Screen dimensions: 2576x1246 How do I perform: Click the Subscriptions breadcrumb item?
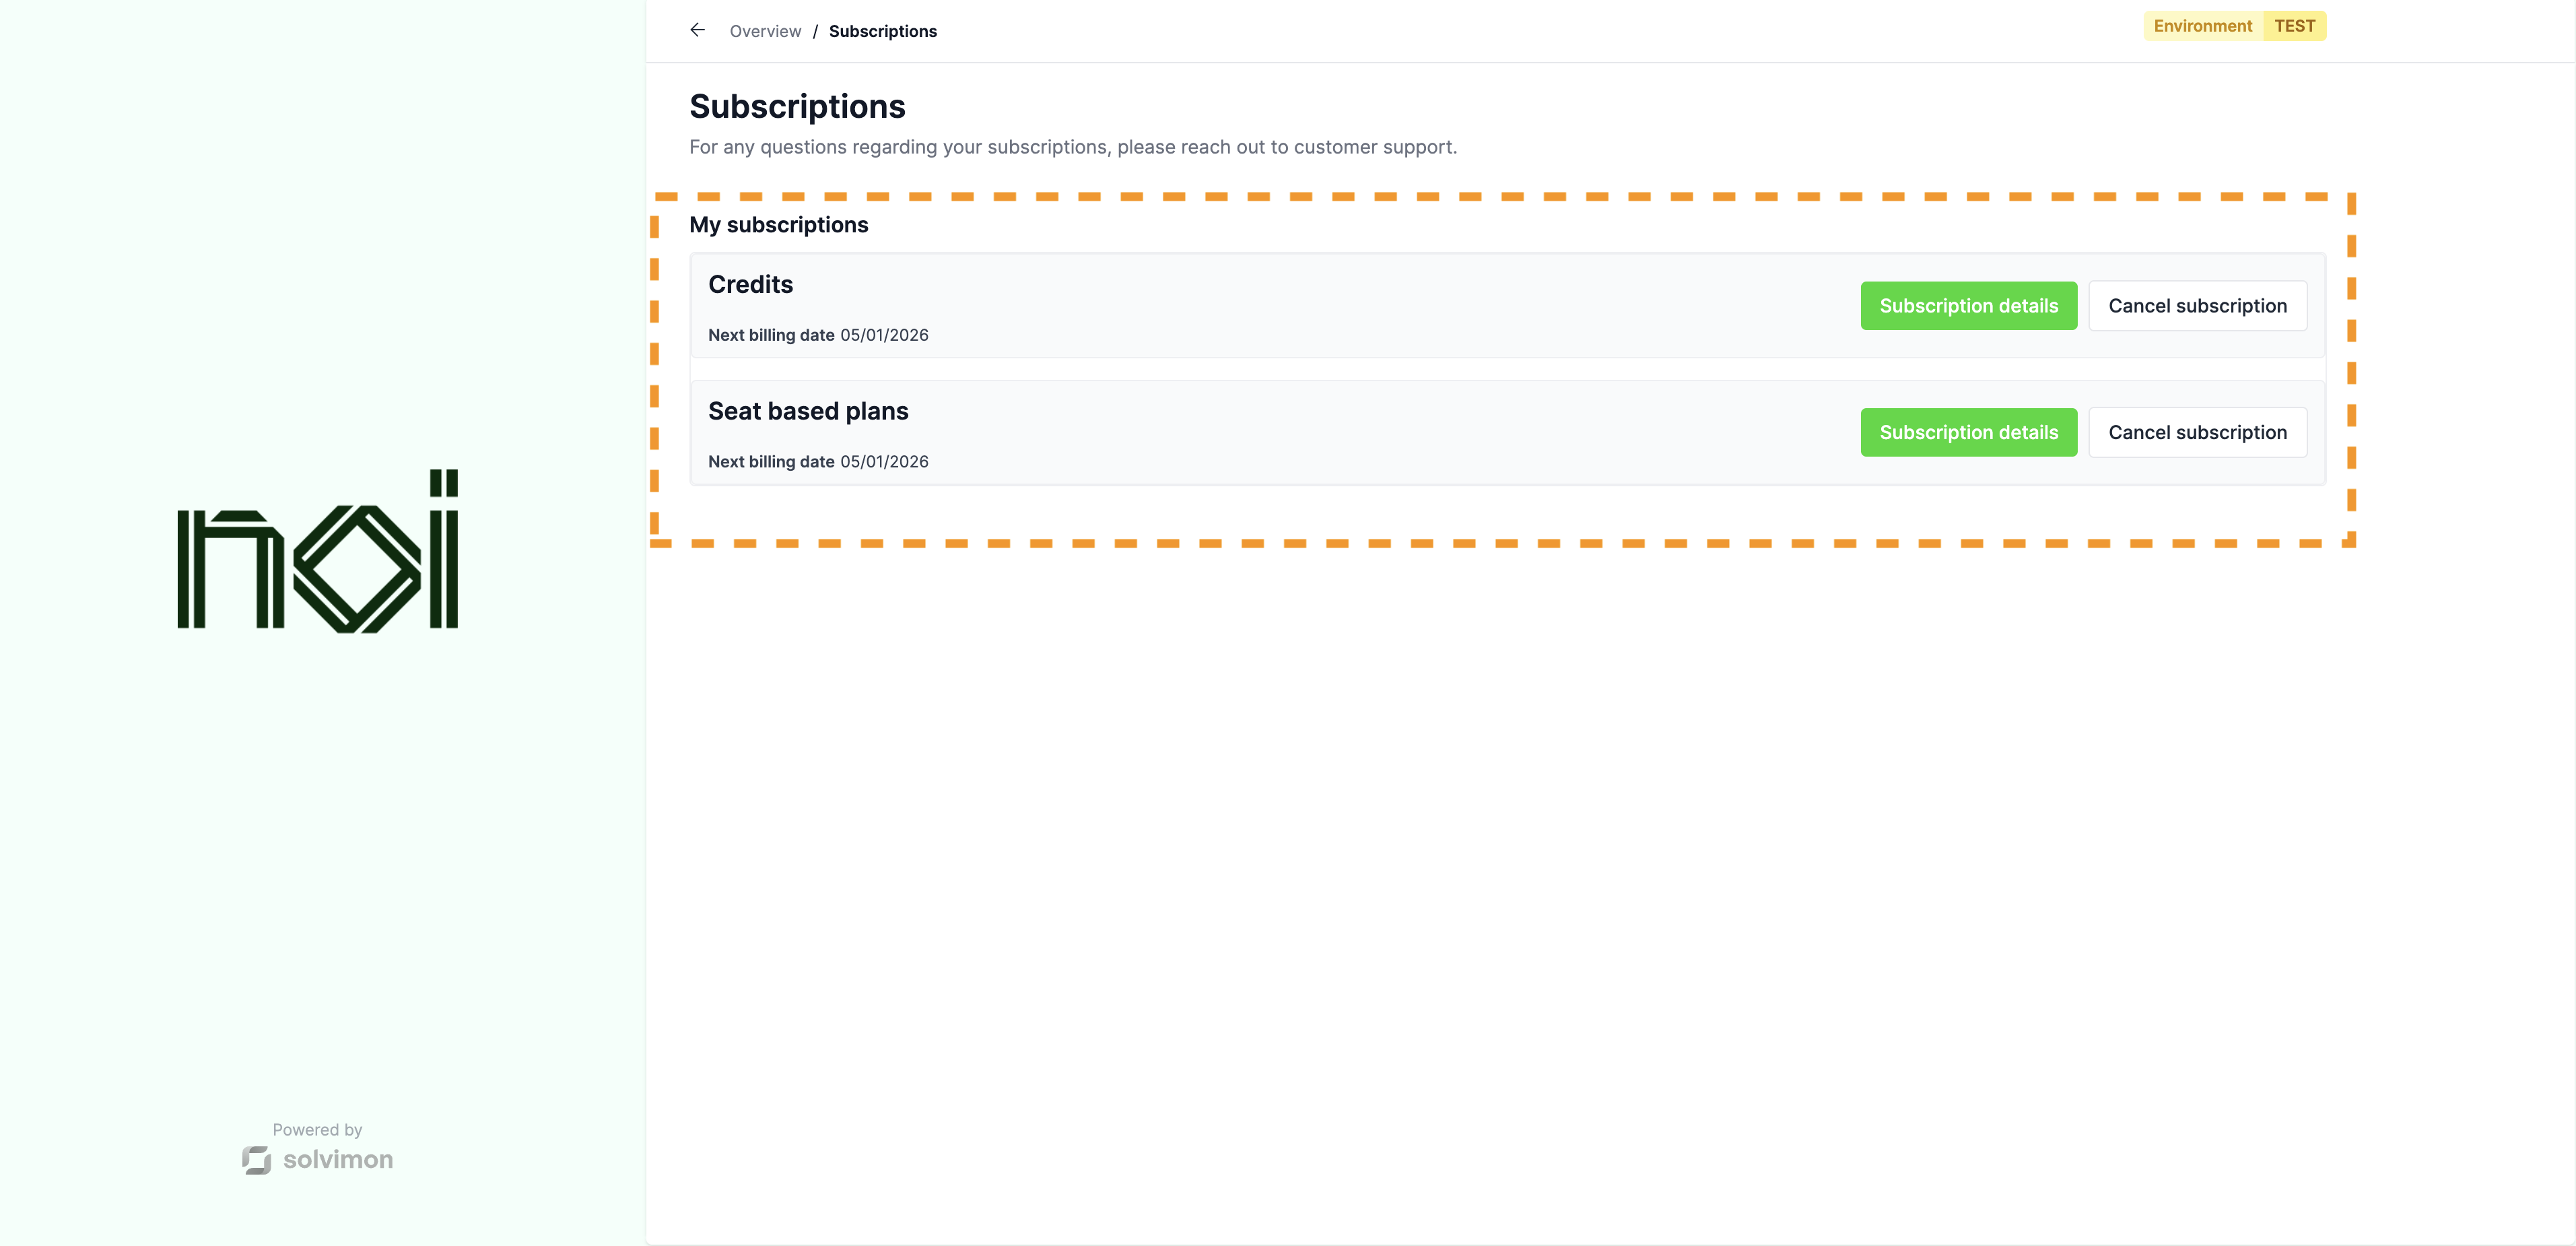882,31
